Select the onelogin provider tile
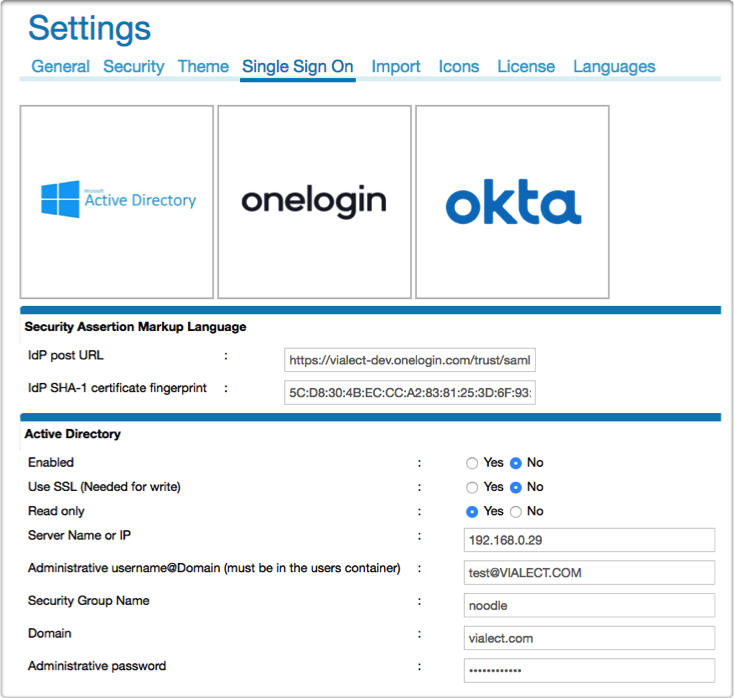Image resolution: width=734 pixels, height=698 pixels. pos(315,202)
